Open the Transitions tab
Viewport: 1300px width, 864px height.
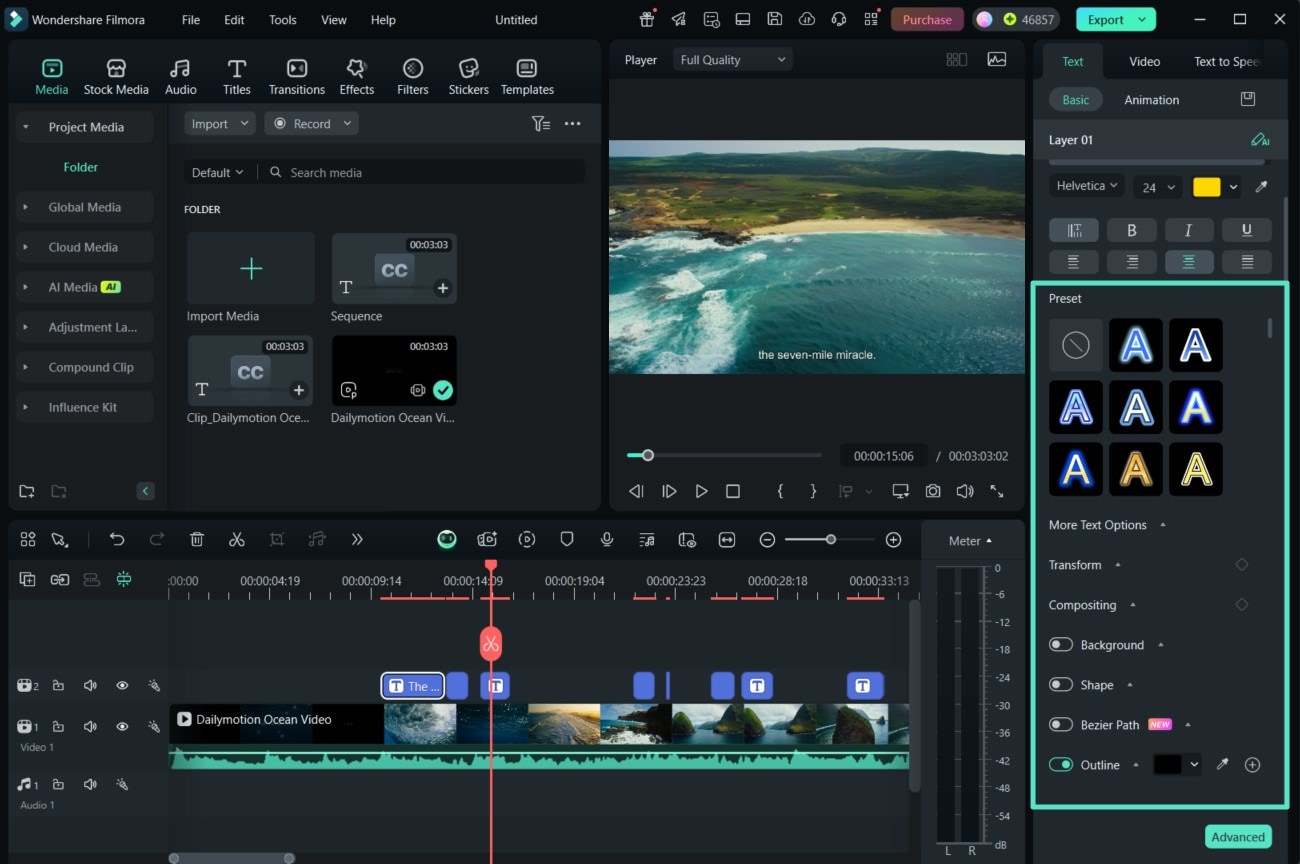point(297,77)
